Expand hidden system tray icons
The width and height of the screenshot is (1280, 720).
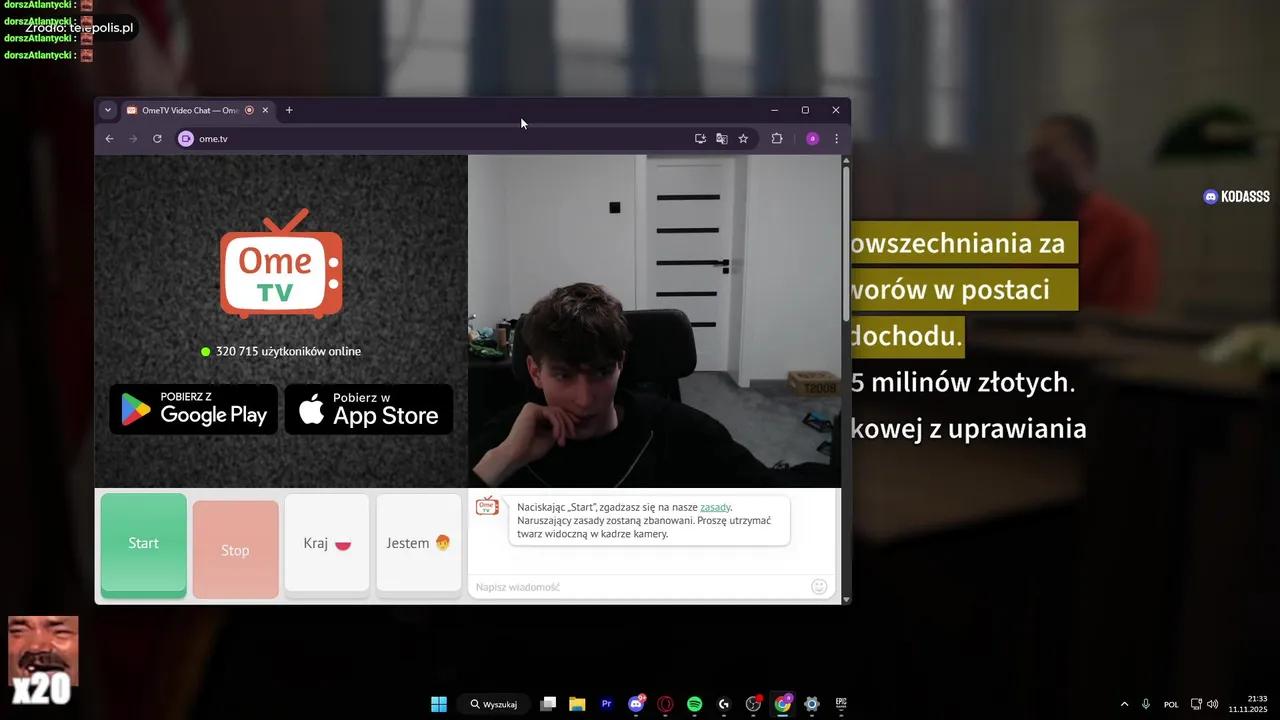click(x=1124, y=704)
